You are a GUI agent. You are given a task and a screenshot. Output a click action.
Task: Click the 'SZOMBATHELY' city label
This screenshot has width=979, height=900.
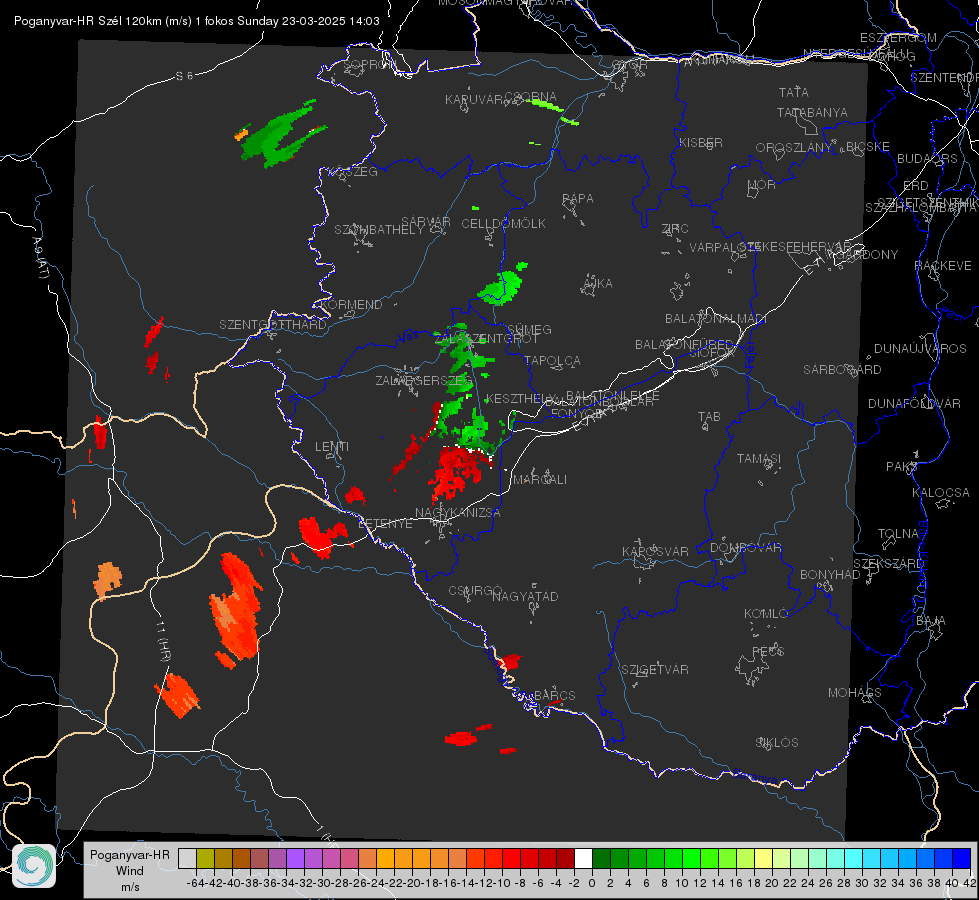pos(378,229)
